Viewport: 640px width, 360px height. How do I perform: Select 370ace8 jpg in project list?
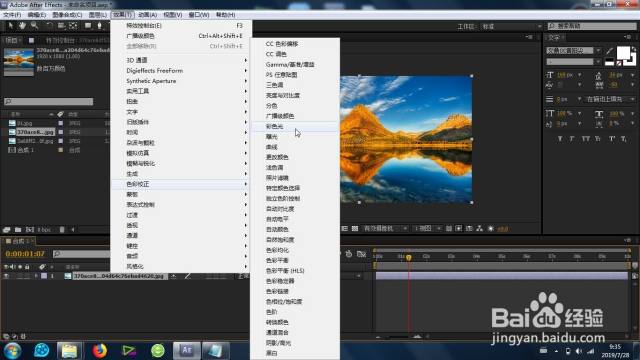[34, 132]
